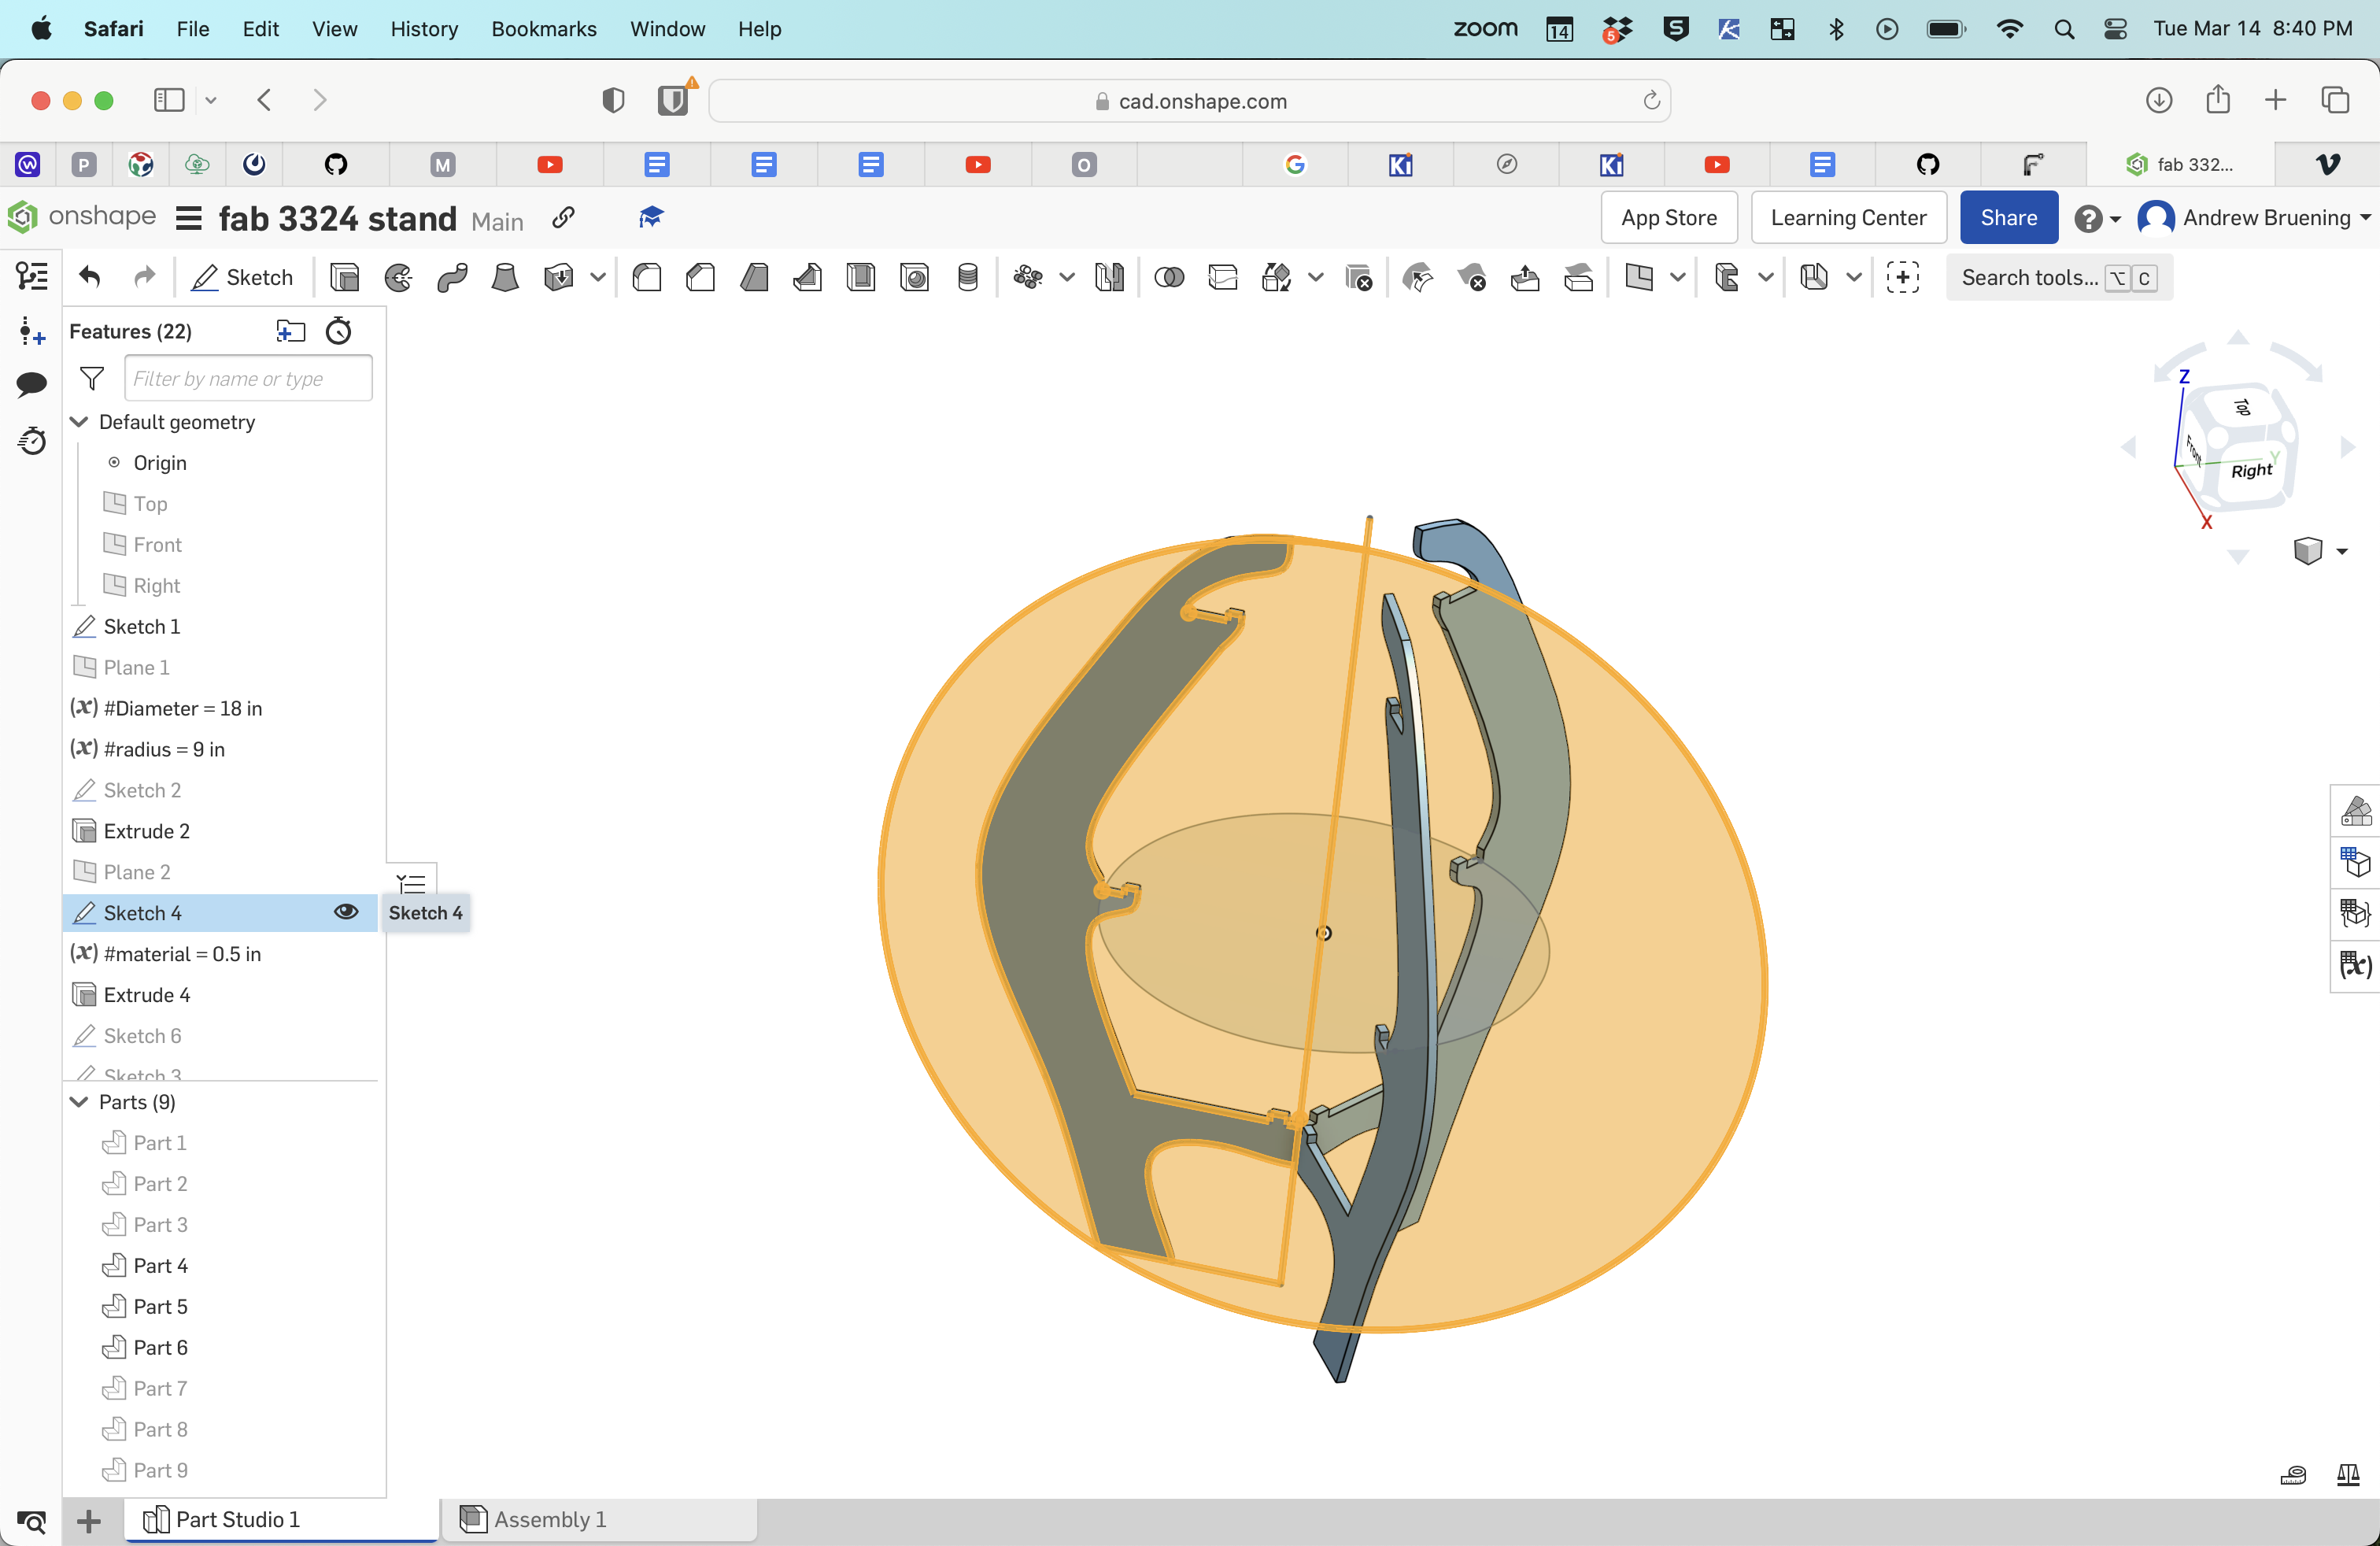Select the Rib tool

click(x=807, y=277)
